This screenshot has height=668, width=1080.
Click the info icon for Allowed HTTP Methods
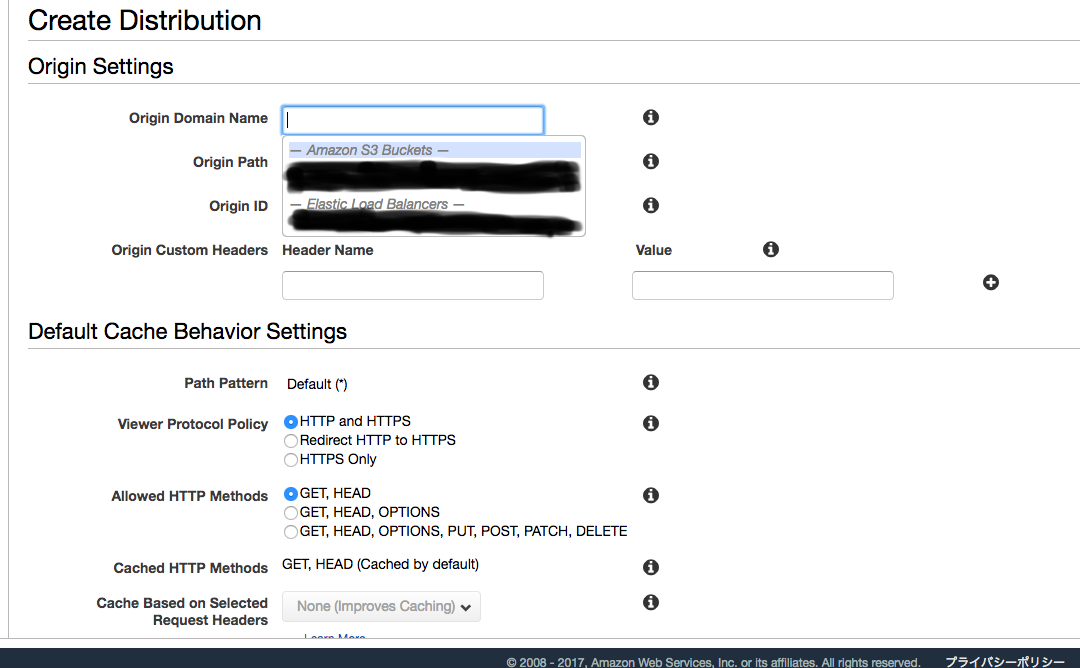651,495
